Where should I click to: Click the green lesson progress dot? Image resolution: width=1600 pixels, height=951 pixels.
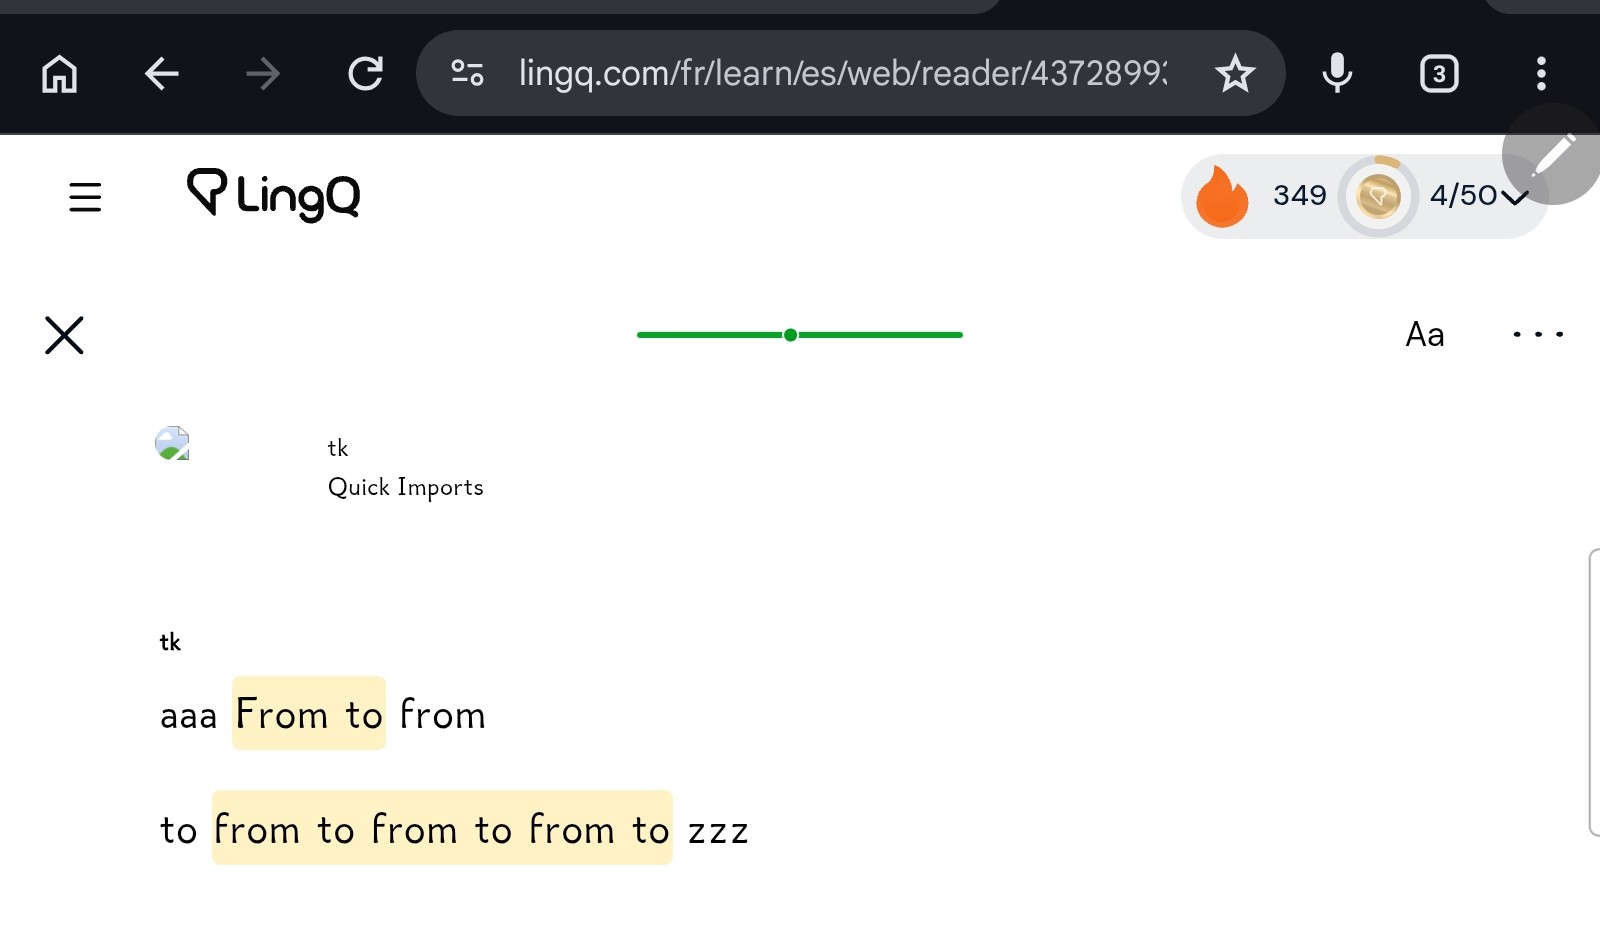790,335
